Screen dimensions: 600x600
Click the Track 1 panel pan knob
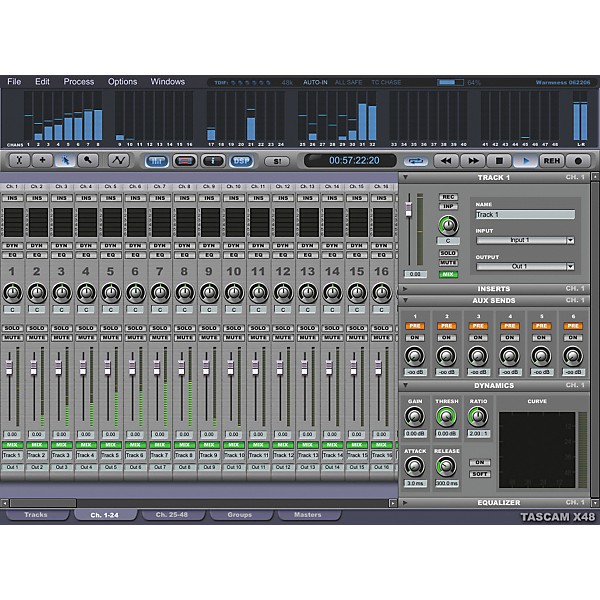(448, 225)
